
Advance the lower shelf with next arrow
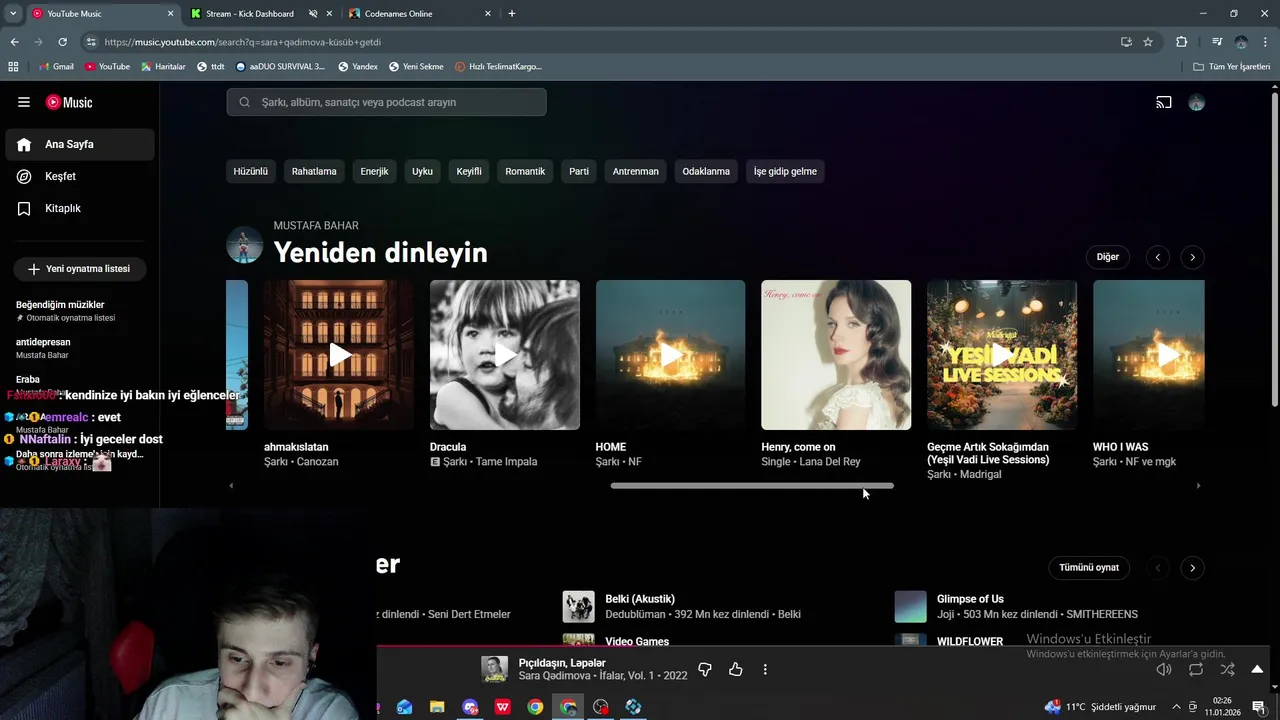pos(1192,567)
